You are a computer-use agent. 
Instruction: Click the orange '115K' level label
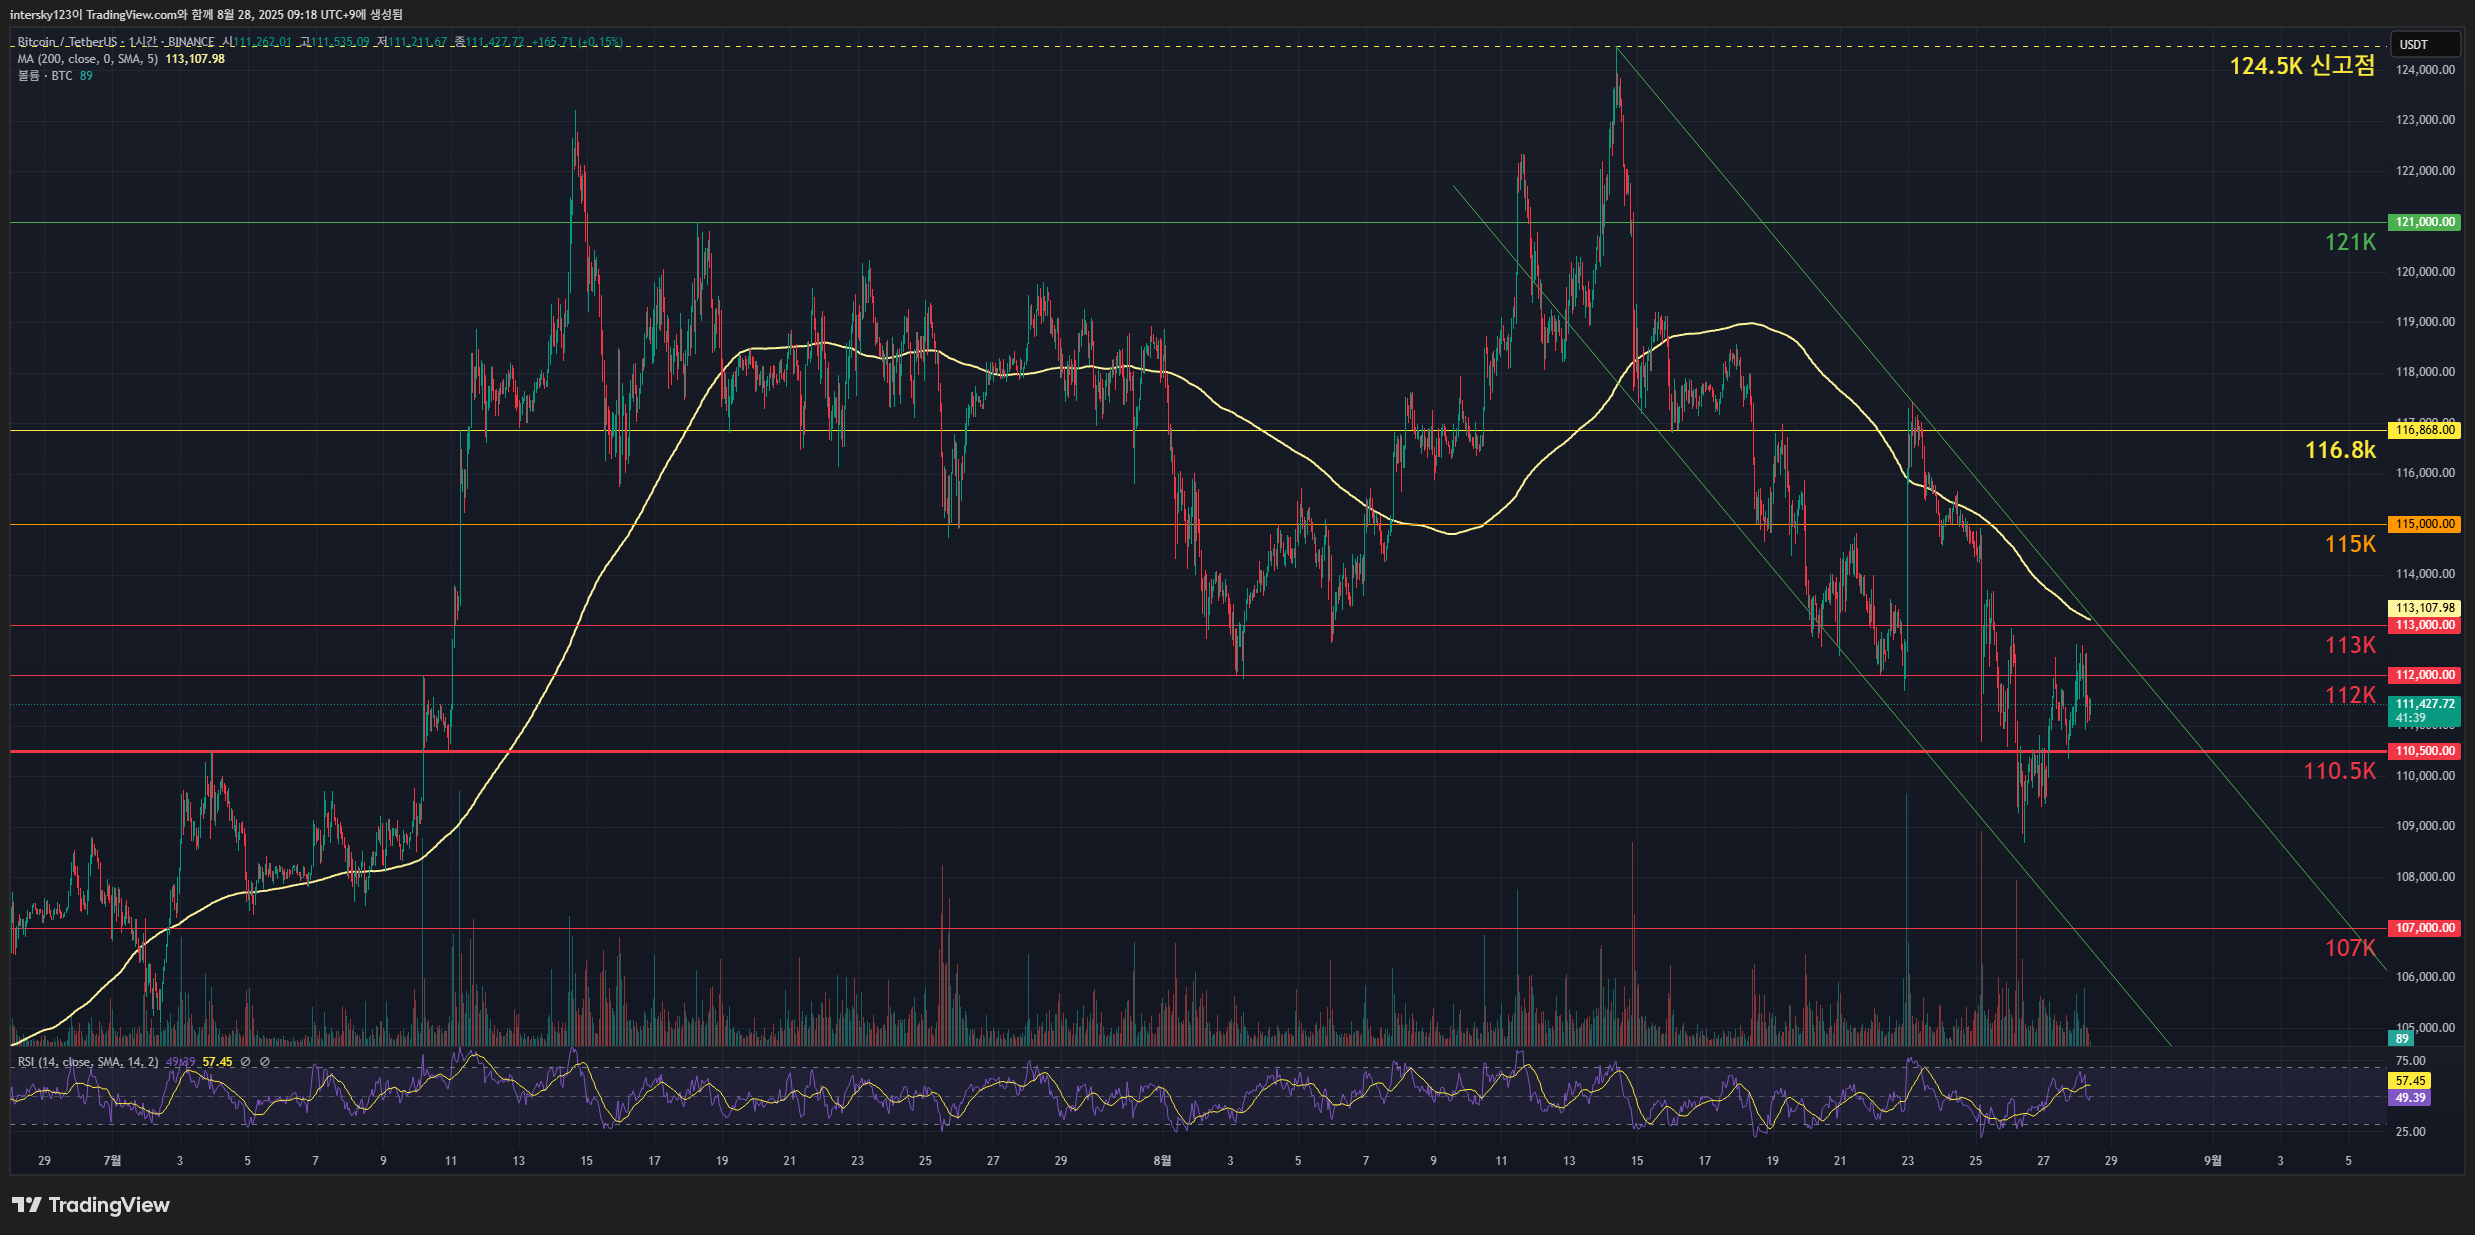point(2350,544)
